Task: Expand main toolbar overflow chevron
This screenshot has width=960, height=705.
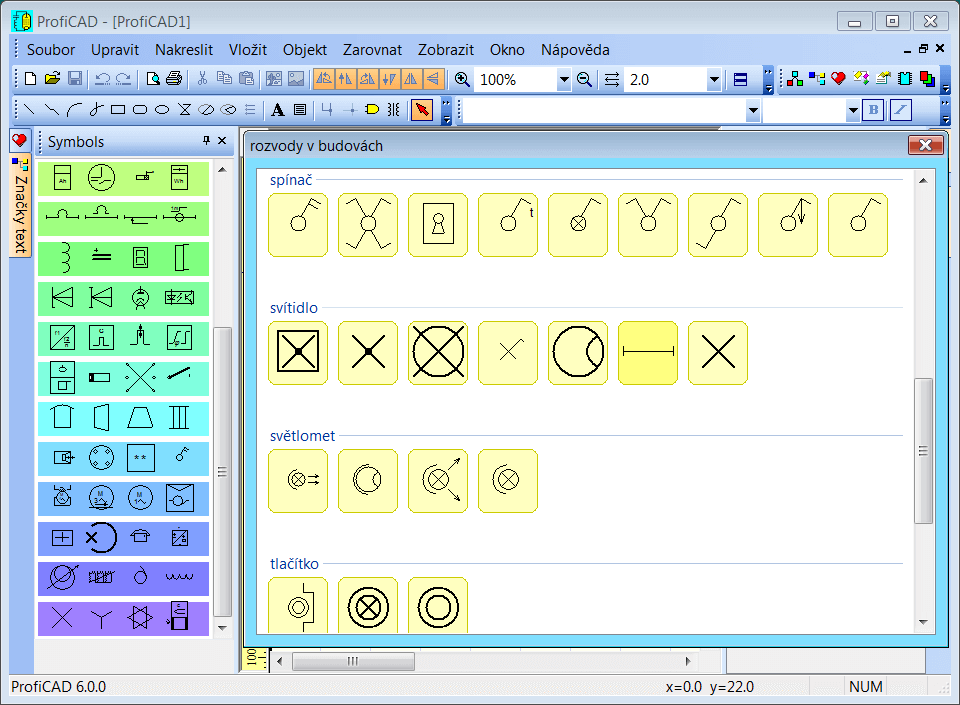Action: (768, 80)
